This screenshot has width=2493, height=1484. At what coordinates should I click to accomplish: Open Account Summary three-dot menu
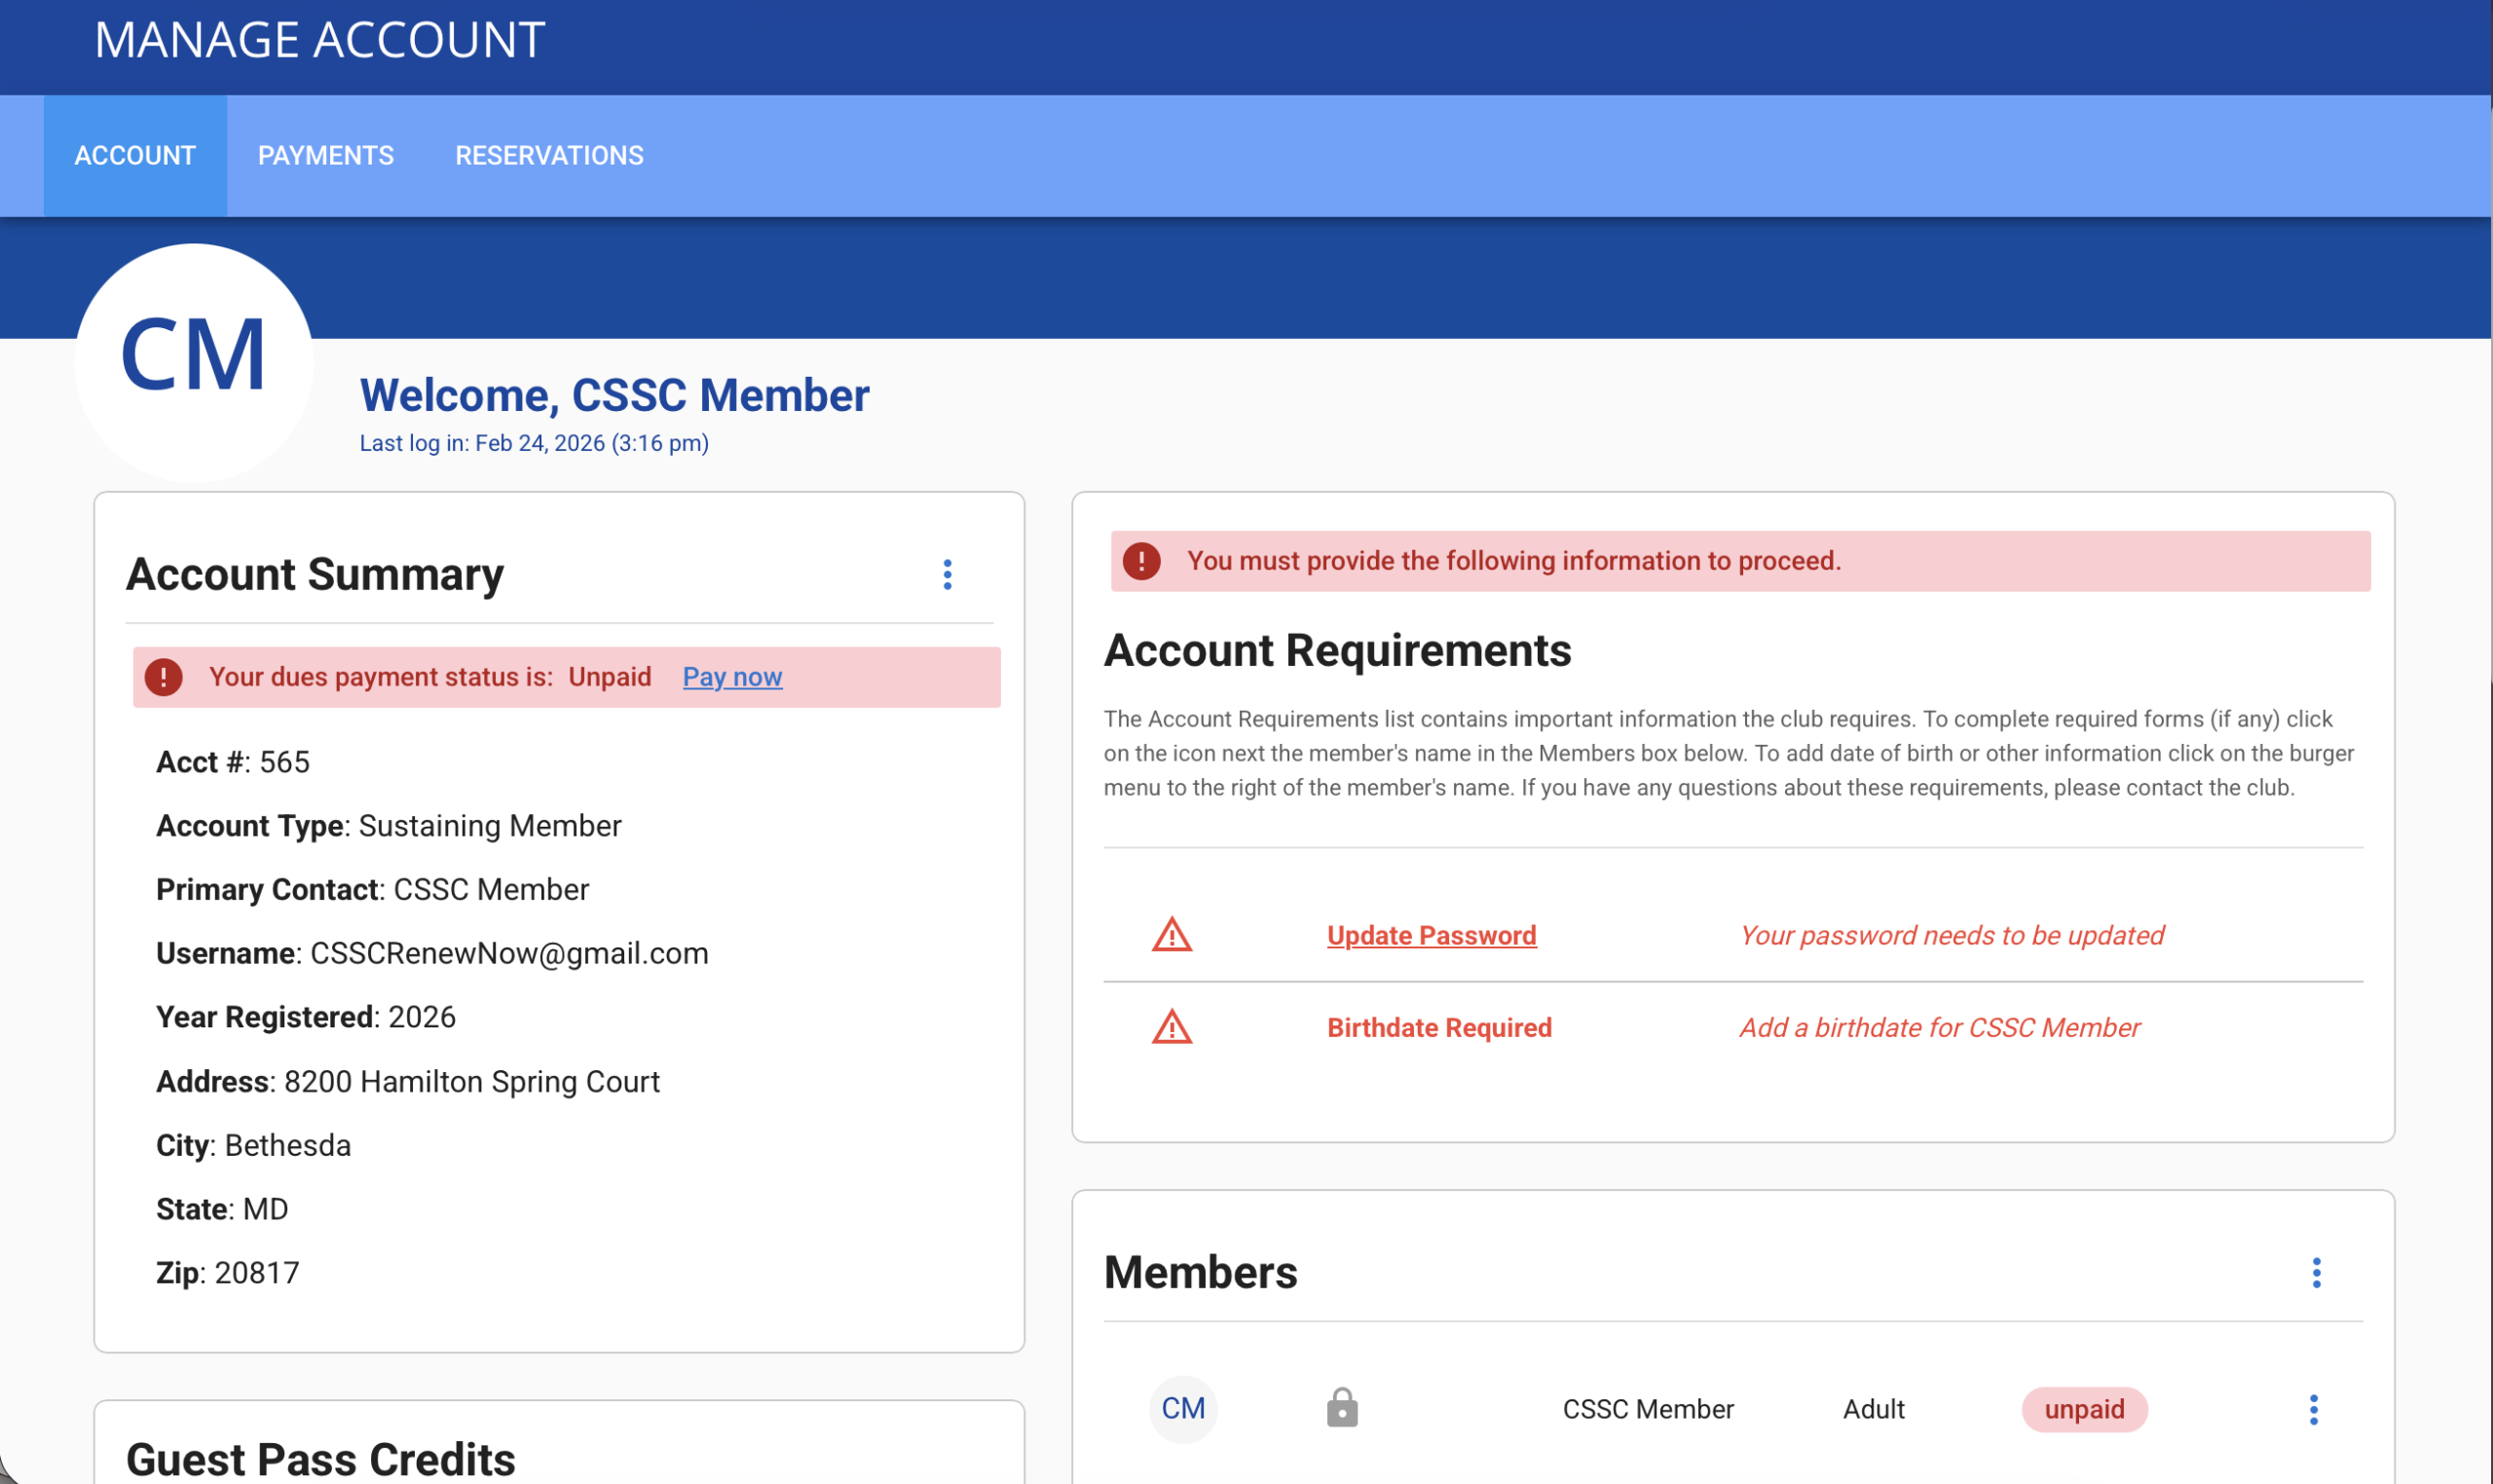pos(947,574)
